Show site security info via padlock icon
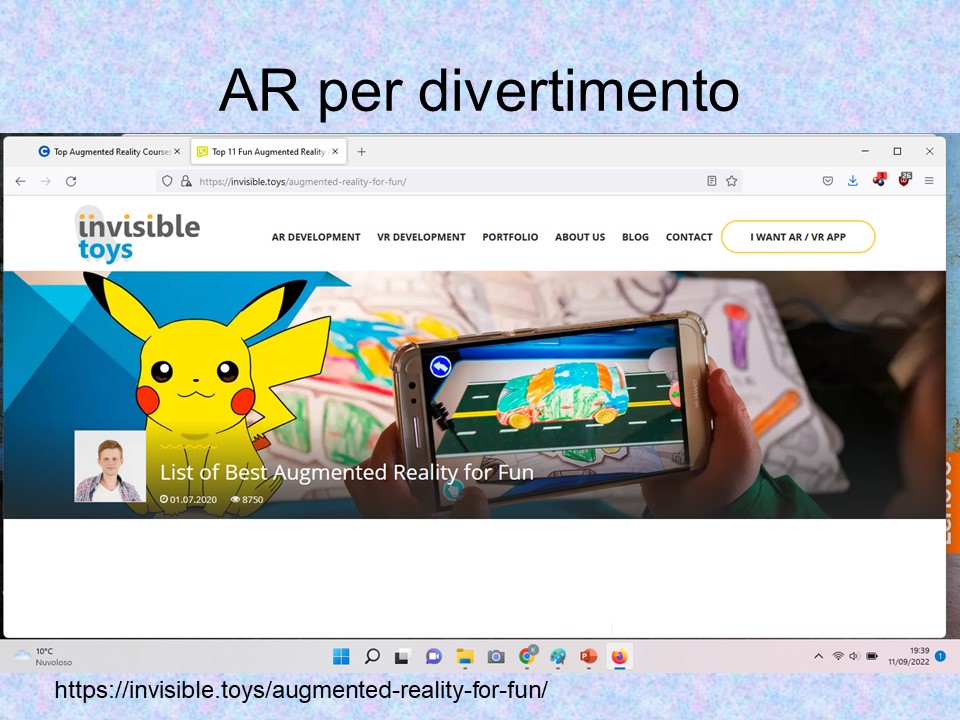 coord(186,181)
